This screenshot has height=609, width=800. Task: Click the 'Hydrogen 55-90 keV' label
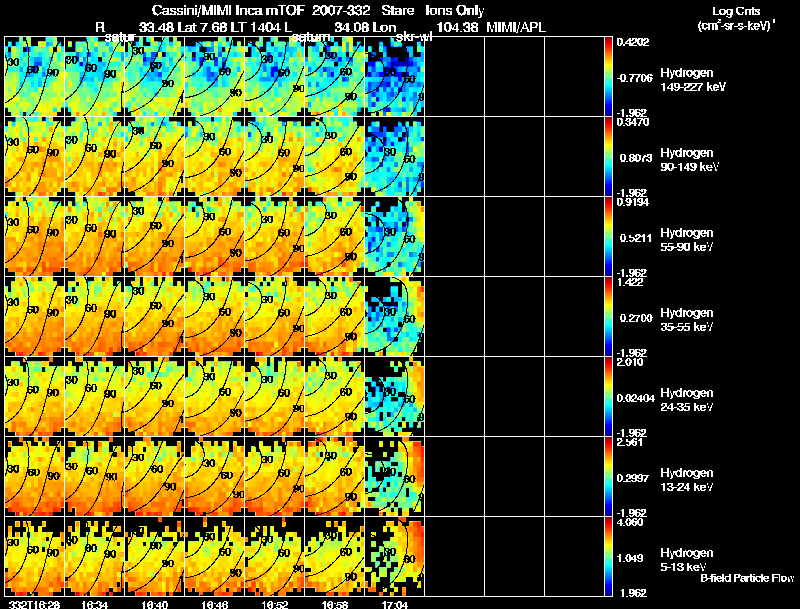coord(687,240)
